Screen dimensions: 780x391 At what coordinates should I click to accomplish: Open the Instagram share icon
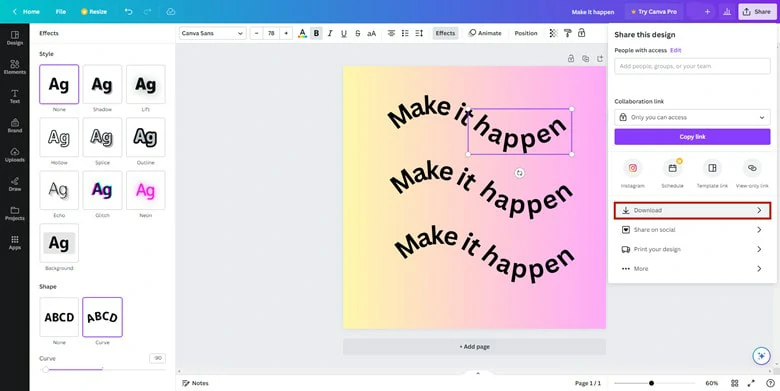click(x=633, y=168)
